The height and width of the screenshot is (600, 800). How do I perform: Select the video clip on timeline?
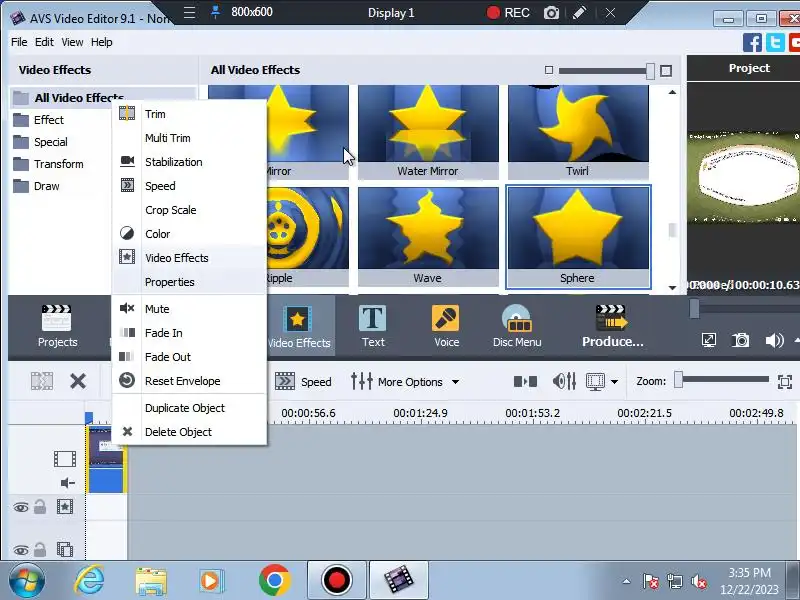click(107, 459)
